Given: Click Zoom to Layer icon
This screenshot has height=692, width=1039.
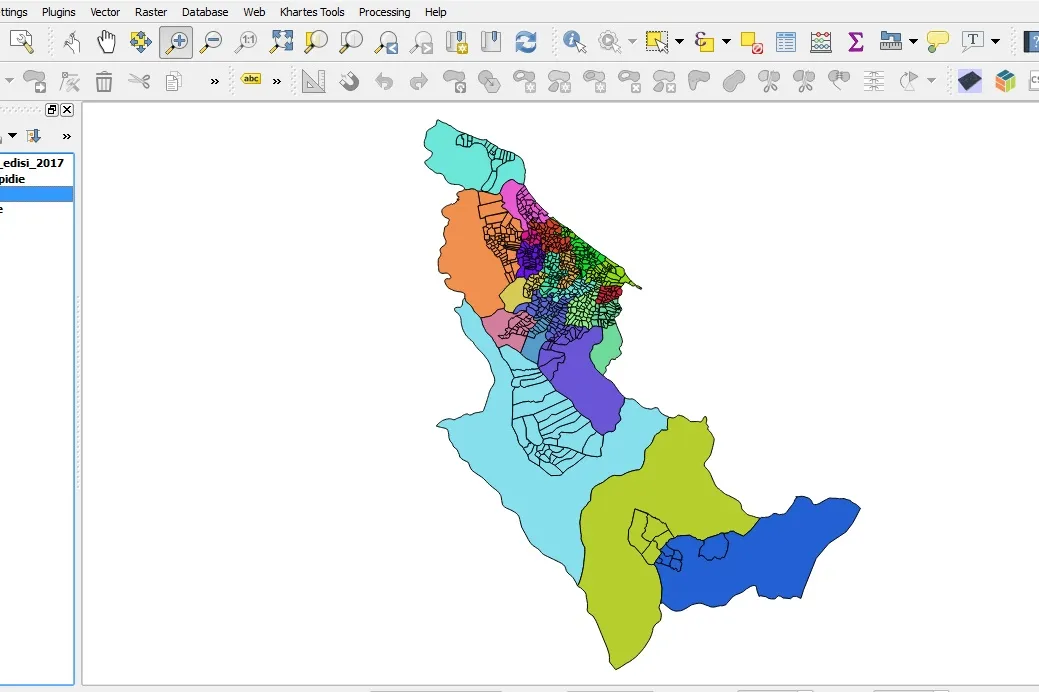Looking at the screenshot, I should pyautogui.click(x=351, y=42).
